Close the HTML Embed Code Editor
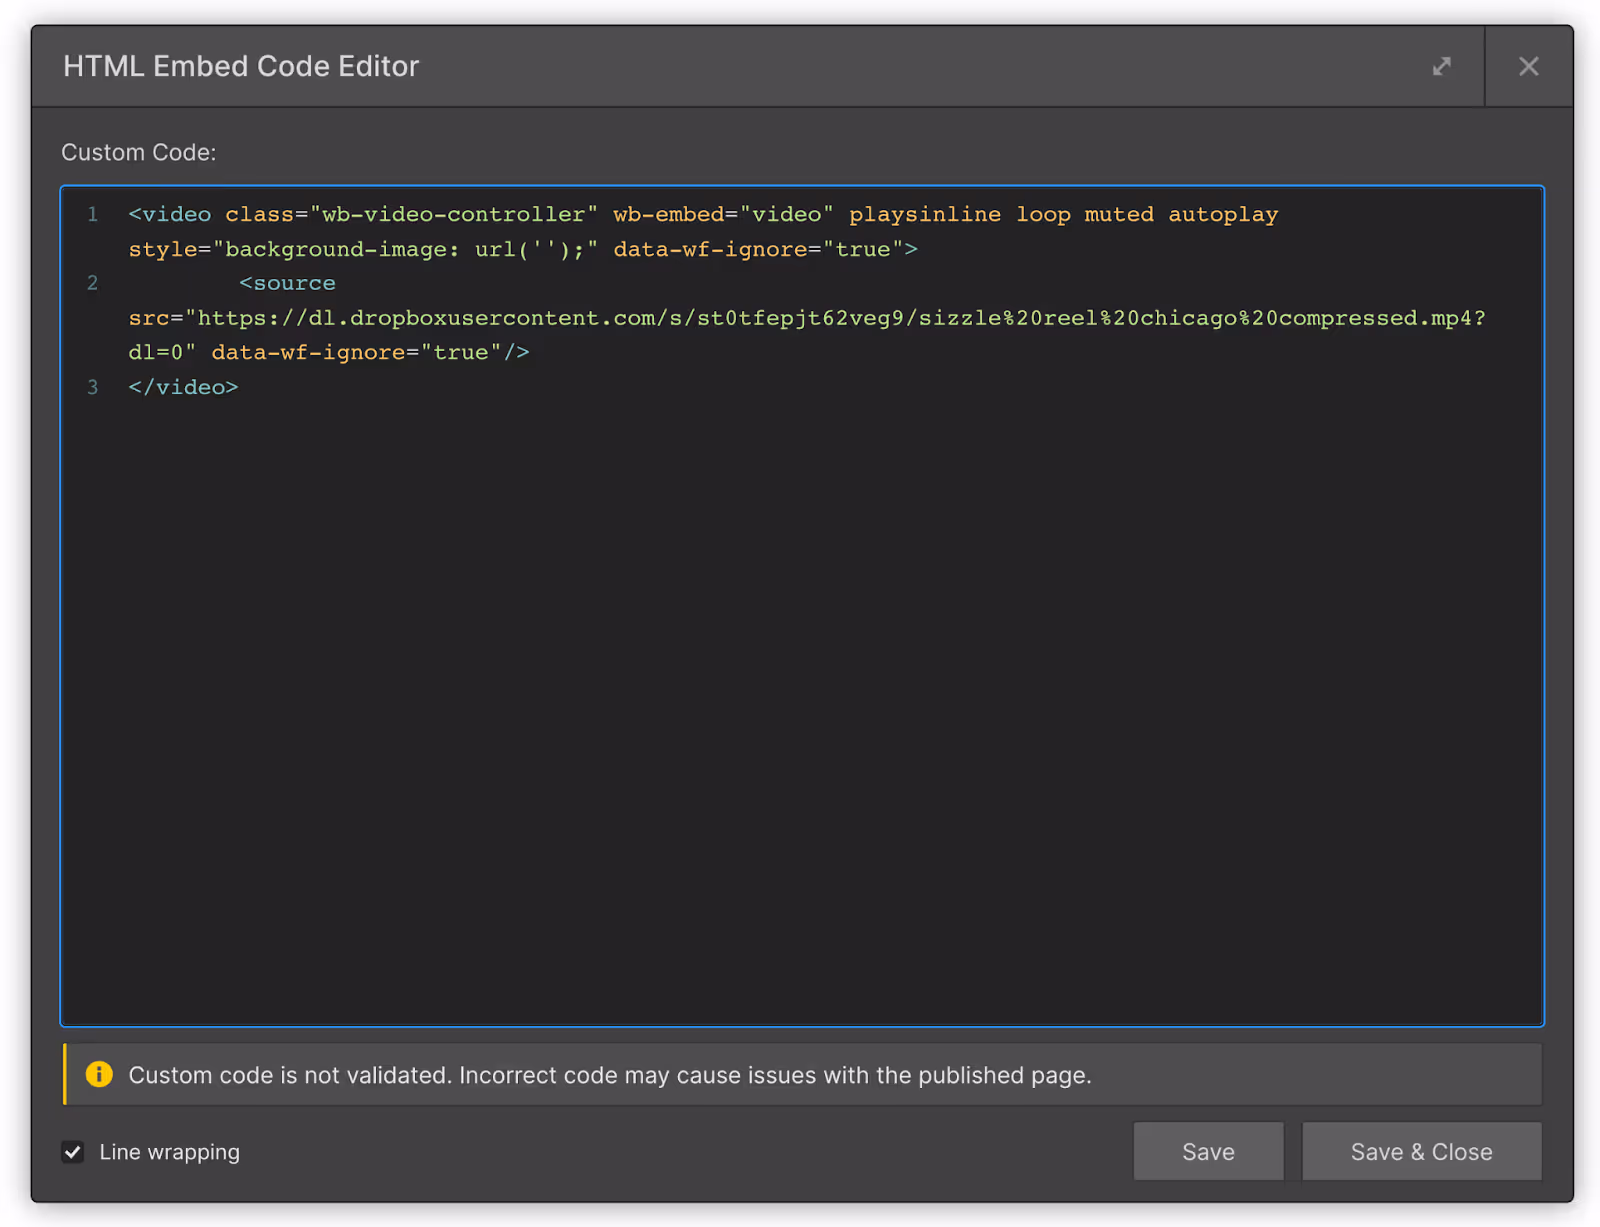This screenshot has height=1227, width=1600. [1528, 66]
